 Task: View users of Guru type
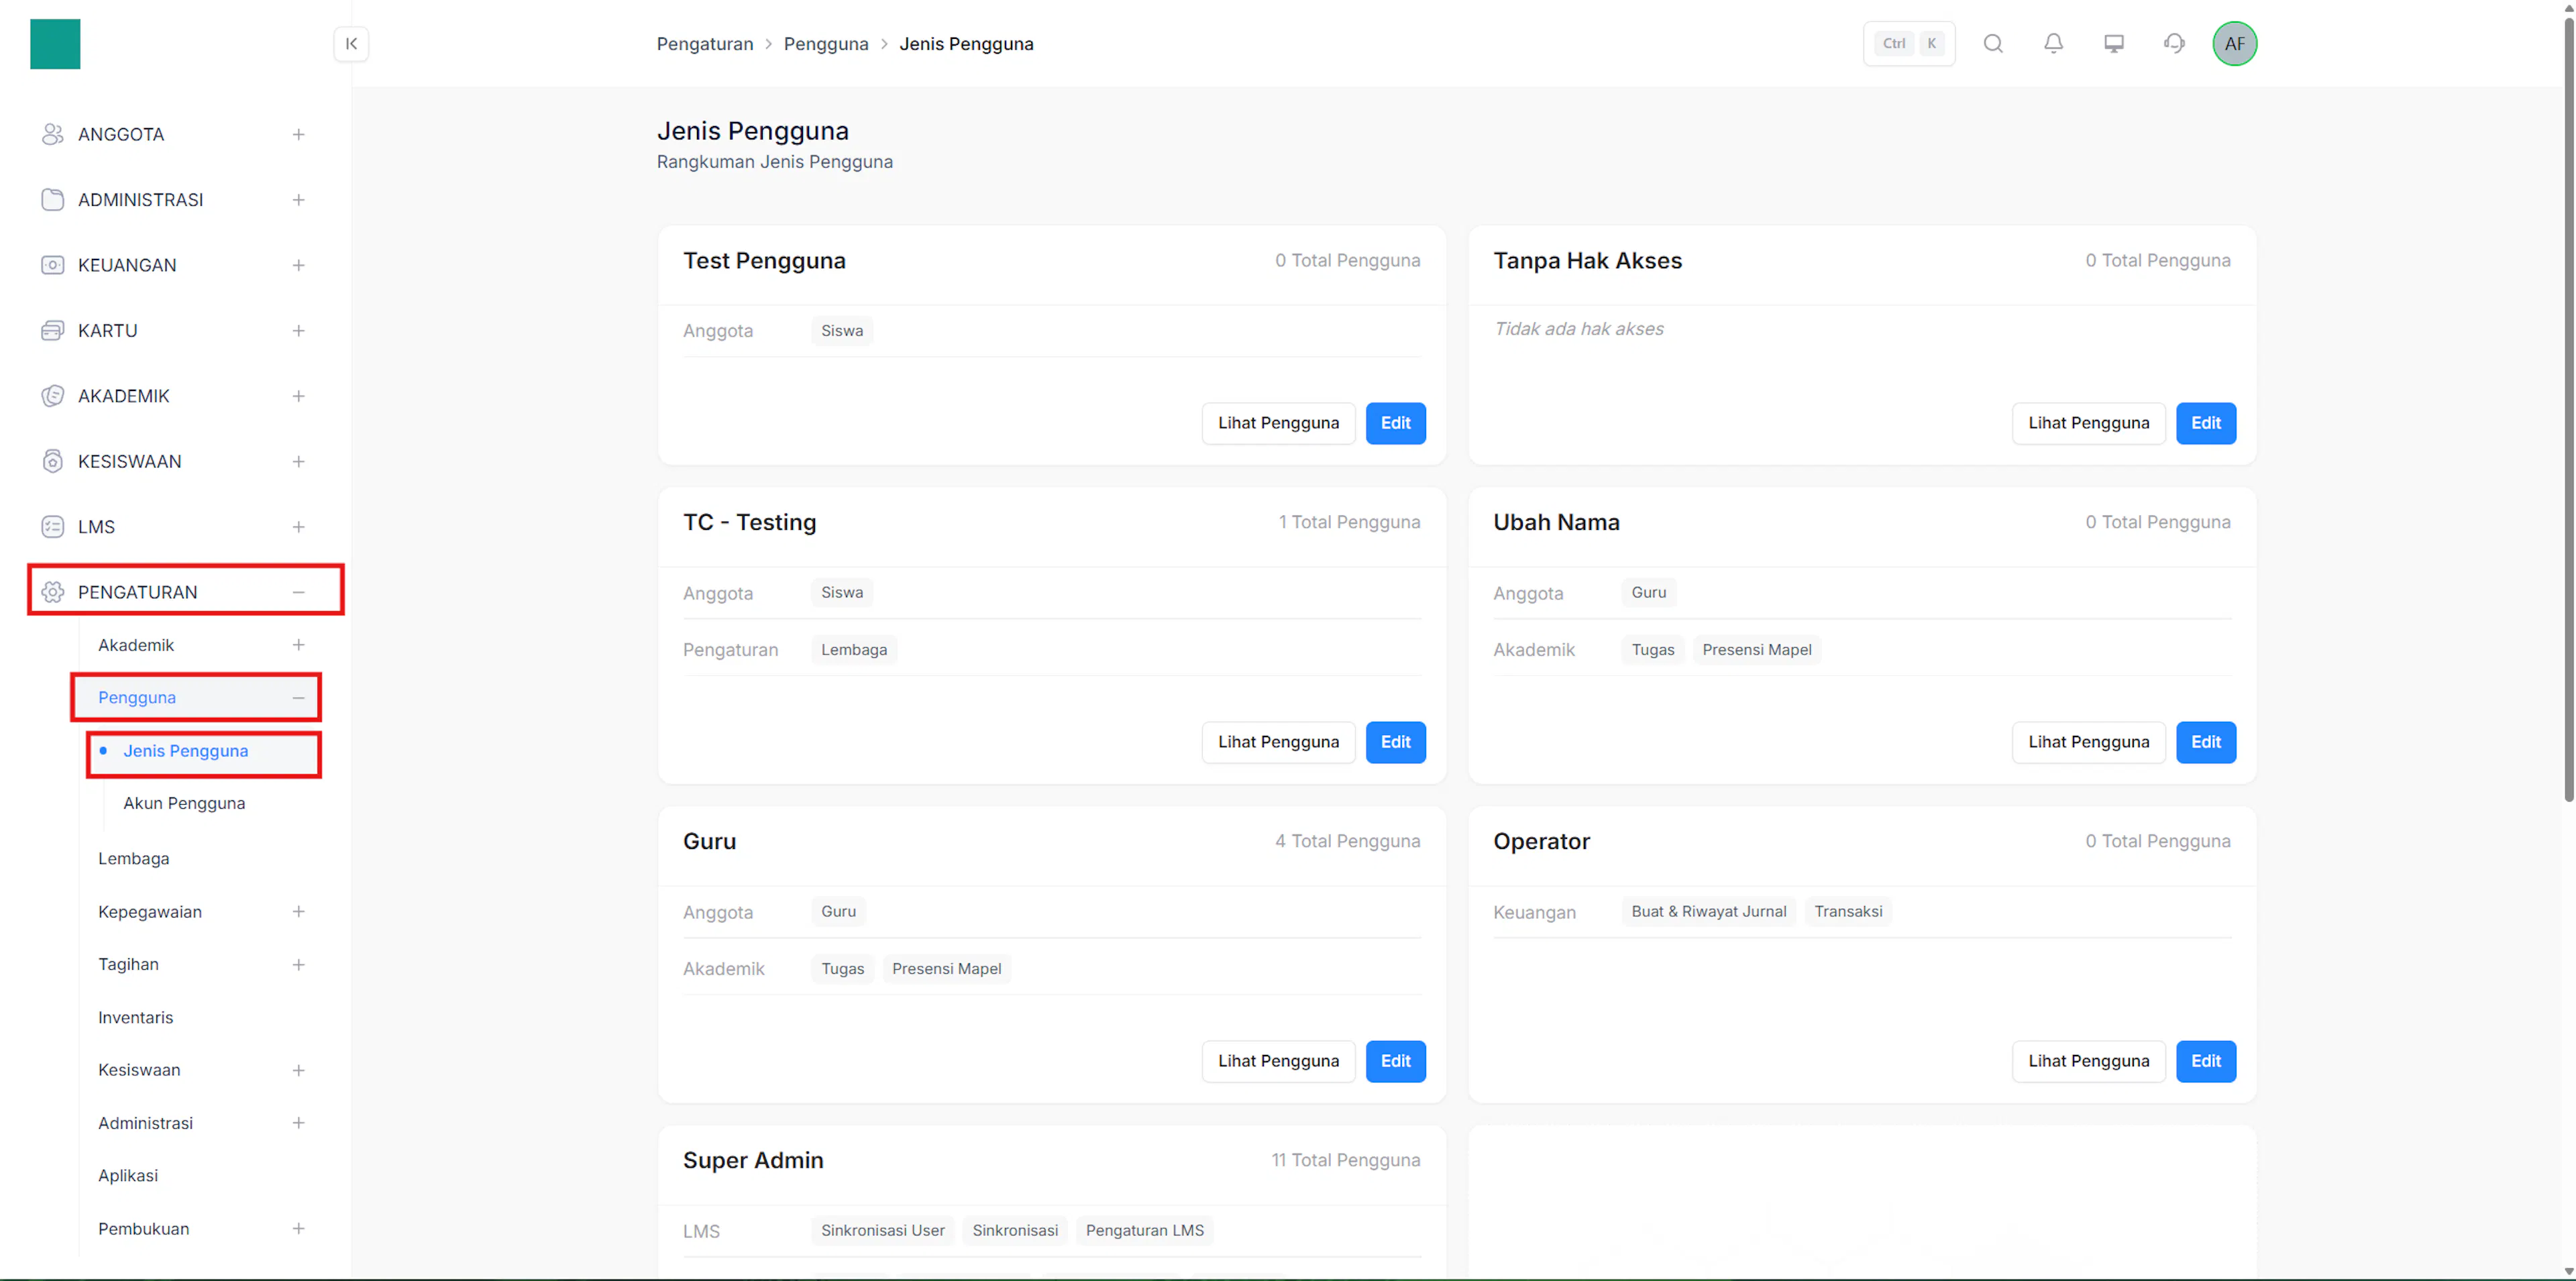tap(1278, 1061)
